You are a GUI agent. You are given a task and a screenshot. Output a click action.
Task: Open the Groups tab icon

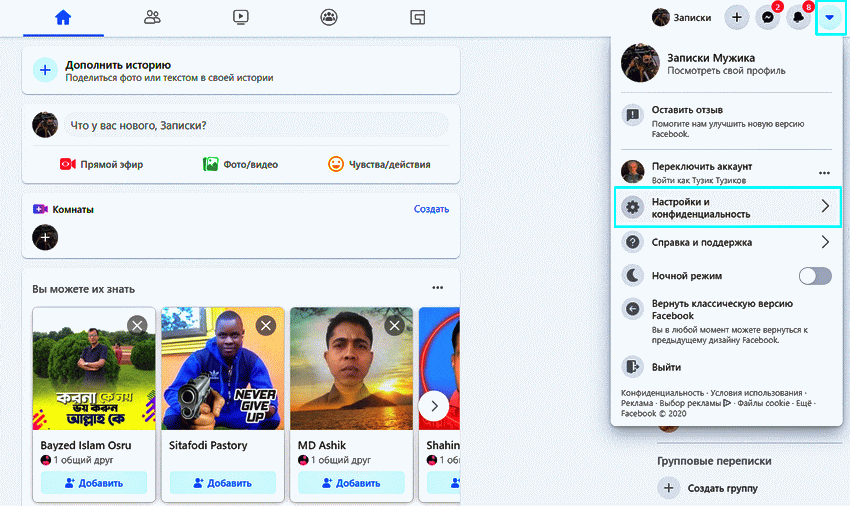coord(329,17)
